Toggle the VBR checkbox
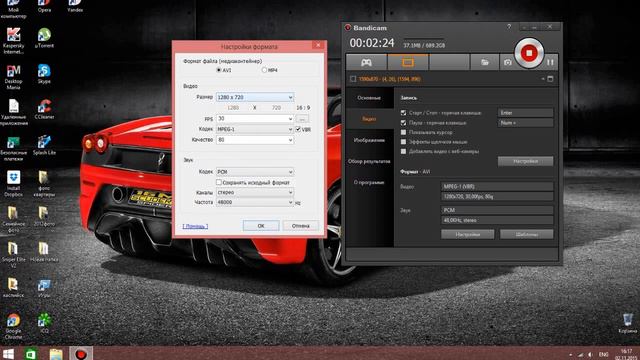 pyautogui.click(x=298, y=129)
